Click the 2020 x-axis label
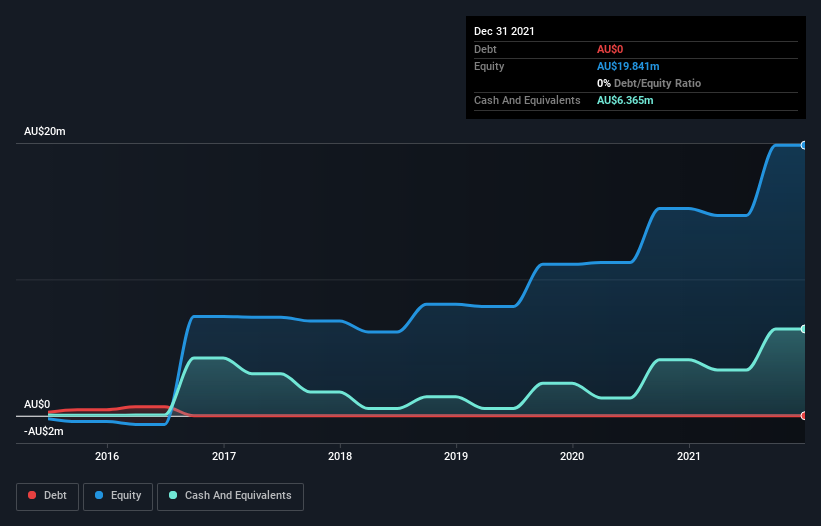This screenshot has width=821, height=526. point(572,456)
